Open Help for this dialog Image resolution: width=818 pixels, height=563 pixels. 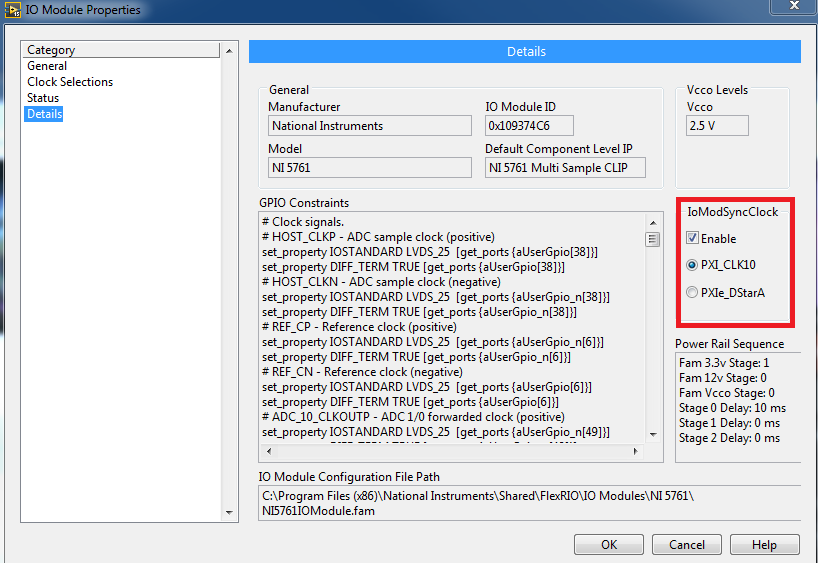click(x=764, y=544)
